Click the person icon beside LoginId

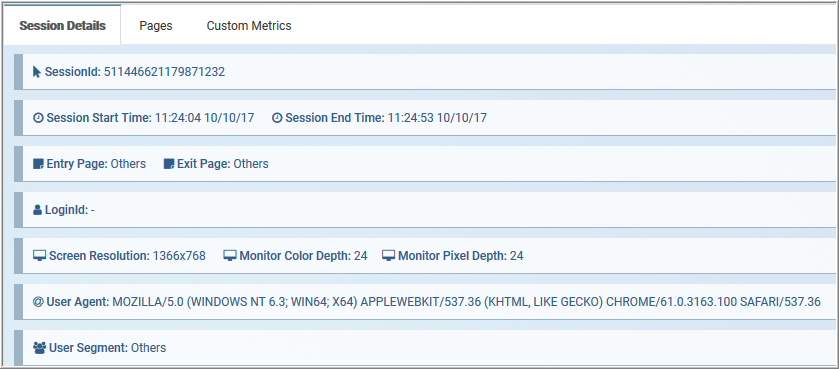(37, 210)
